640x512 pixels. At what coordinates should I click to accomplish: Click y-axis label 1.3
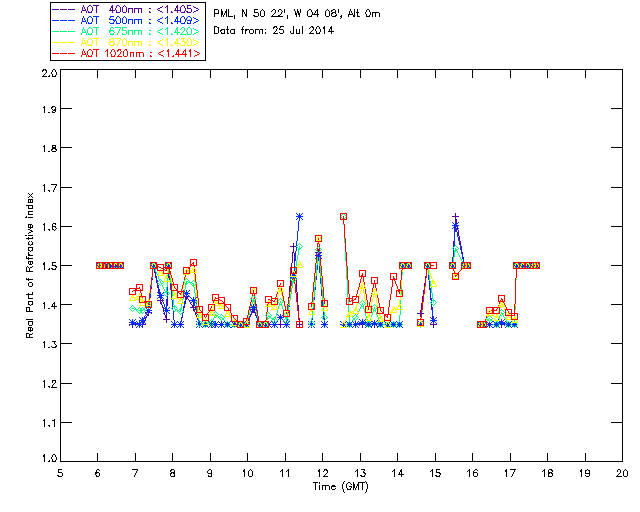49,344
